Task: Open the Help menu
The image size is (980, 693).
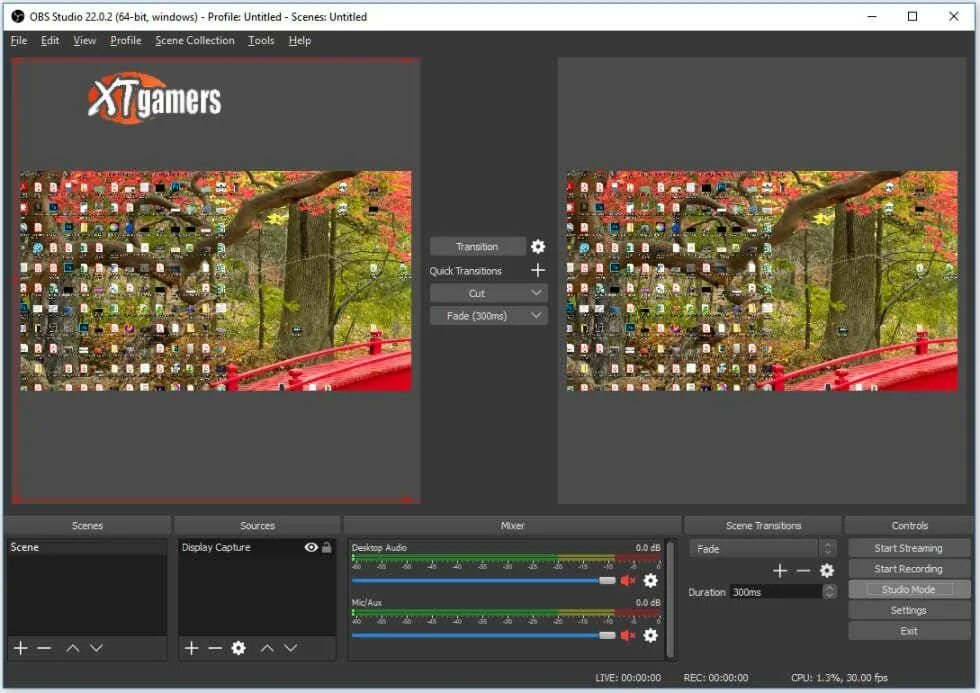Action: 299,41
